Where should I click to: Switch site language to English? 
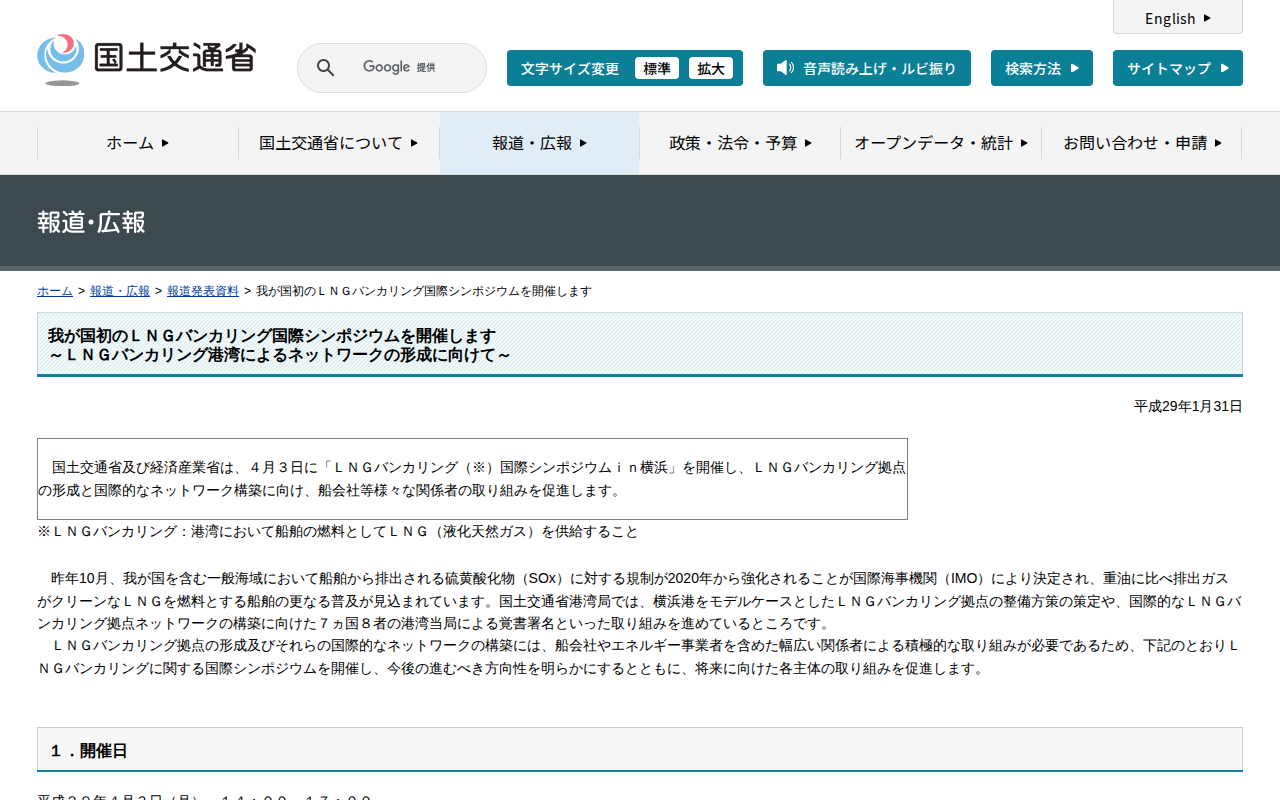coord(1170,18)
